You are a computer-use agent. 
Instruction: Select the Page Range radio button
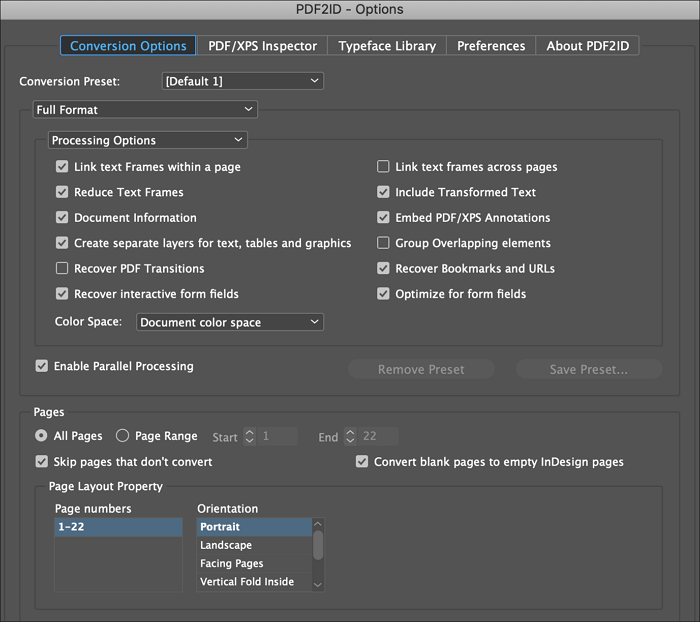pyautogui.click(x=123, y=436)
